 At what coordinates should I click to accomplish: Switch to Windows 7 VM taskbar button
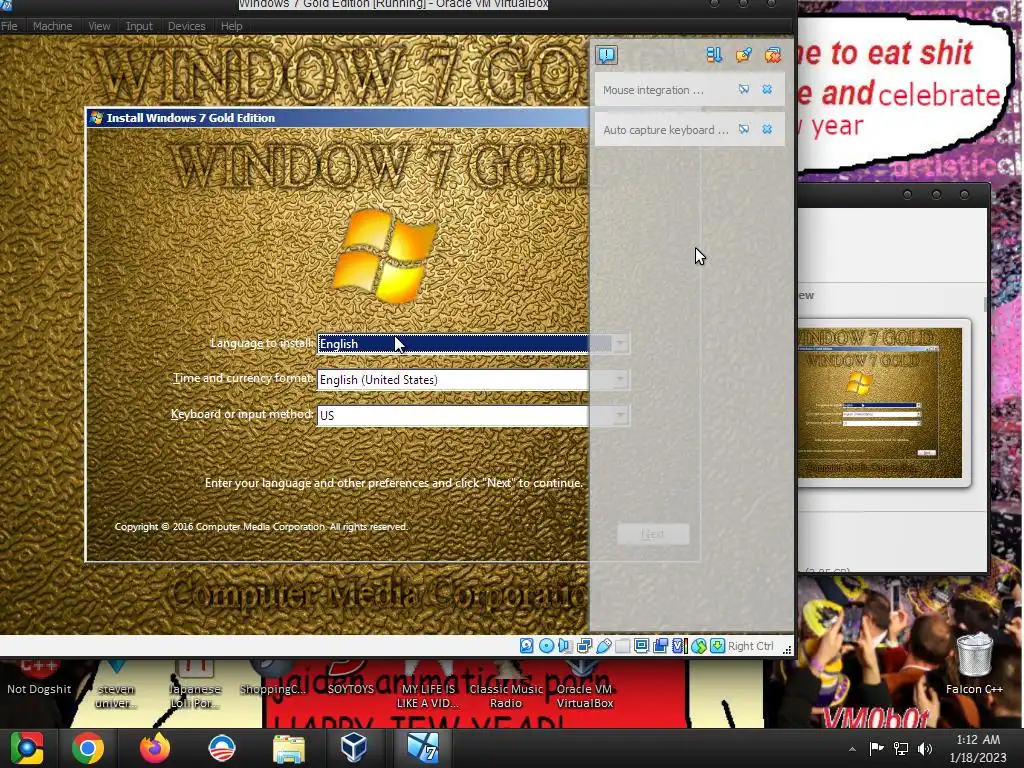click(x=423, y=748)
